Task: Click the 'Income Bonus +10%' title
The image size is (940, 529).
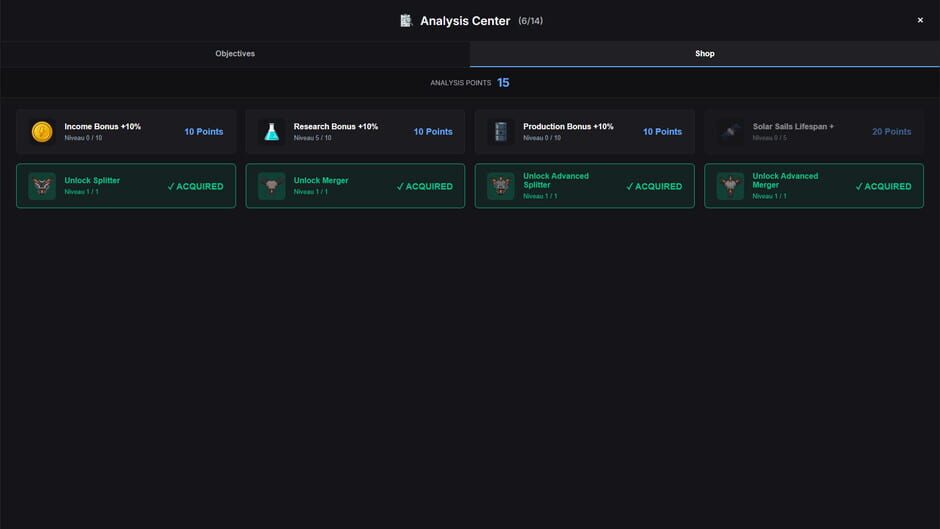Action: pos(103,127)
